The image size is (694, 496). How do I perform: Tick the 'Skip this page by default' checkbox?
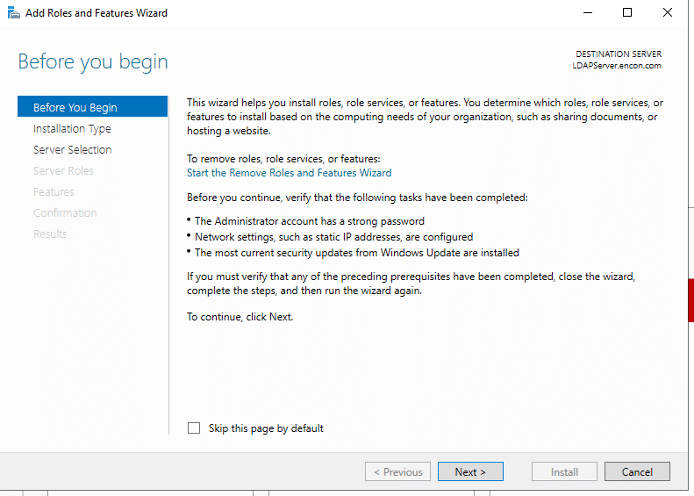194,428
